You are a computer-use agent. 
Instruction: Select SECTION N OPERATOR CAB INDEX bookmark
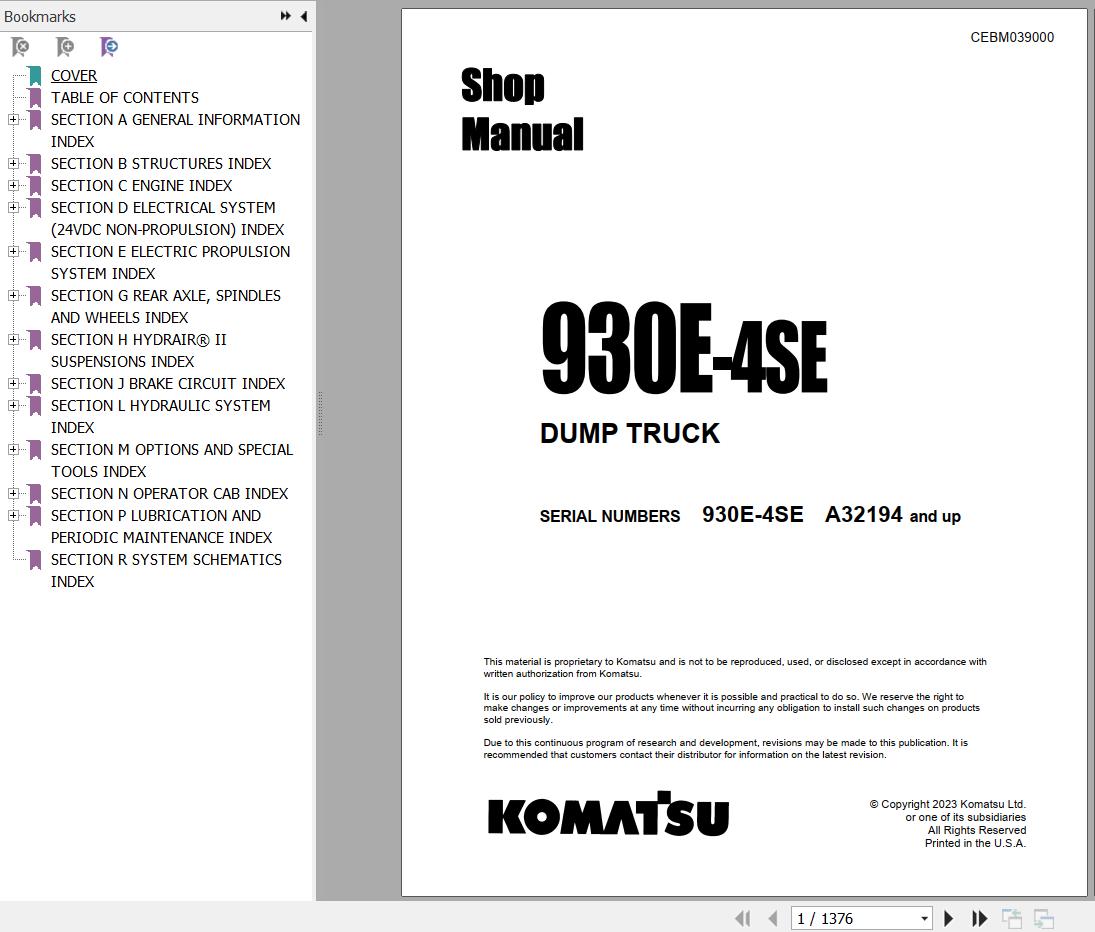coord(169,494)
